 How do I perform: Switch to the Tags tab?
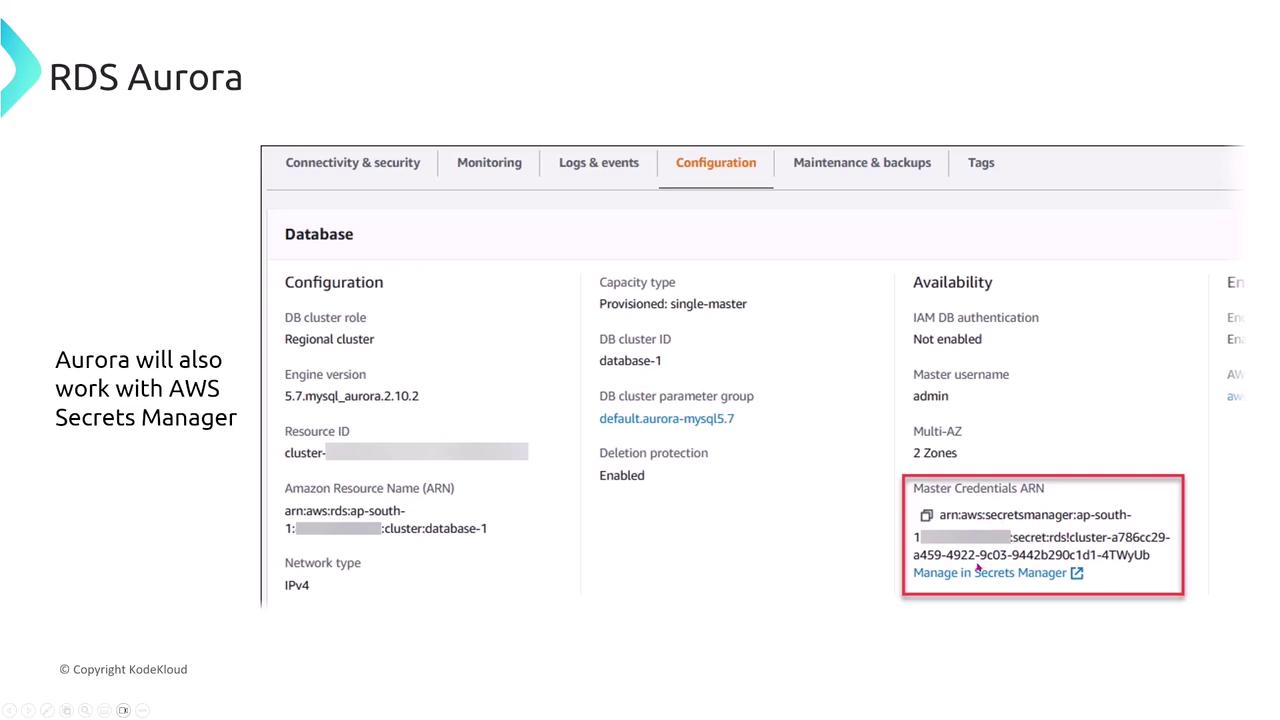click(x=980, y=163)
